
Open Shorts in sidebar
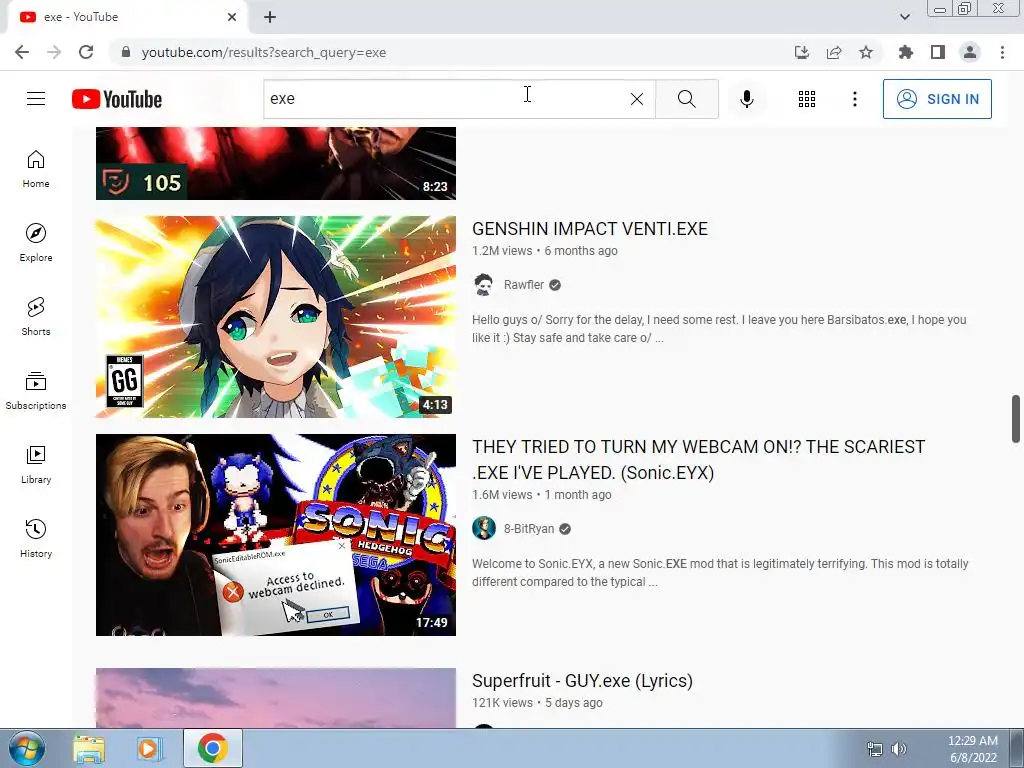36,317
